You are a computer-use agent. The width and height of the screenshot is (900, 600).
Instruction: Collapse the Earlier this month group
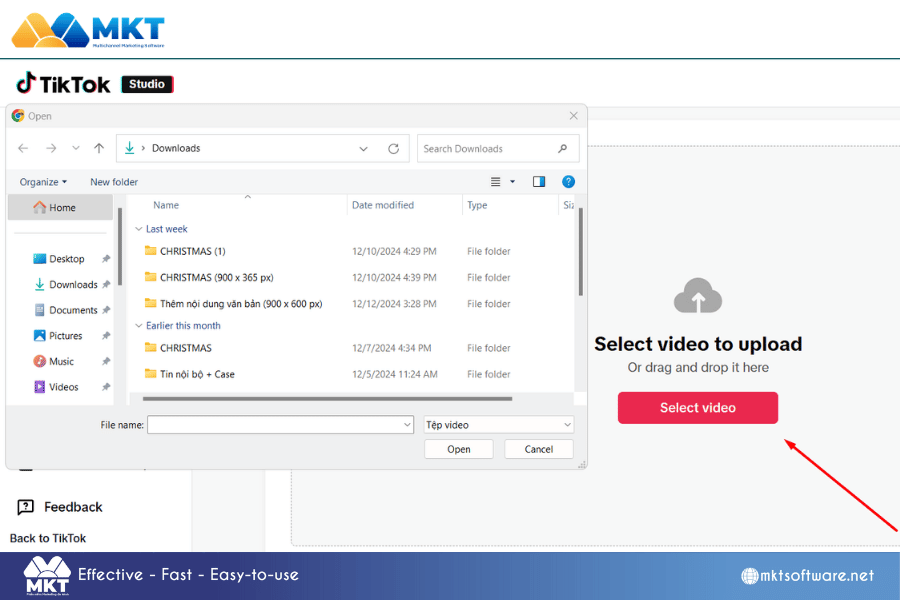138,326
